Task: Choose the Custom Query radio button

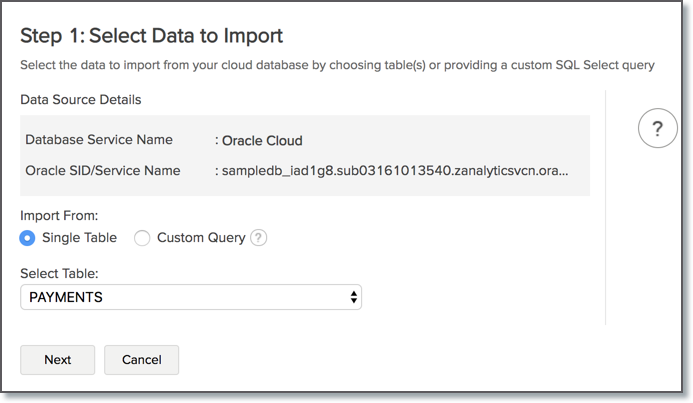Action: pyautogui.click(x=142, y=238)
